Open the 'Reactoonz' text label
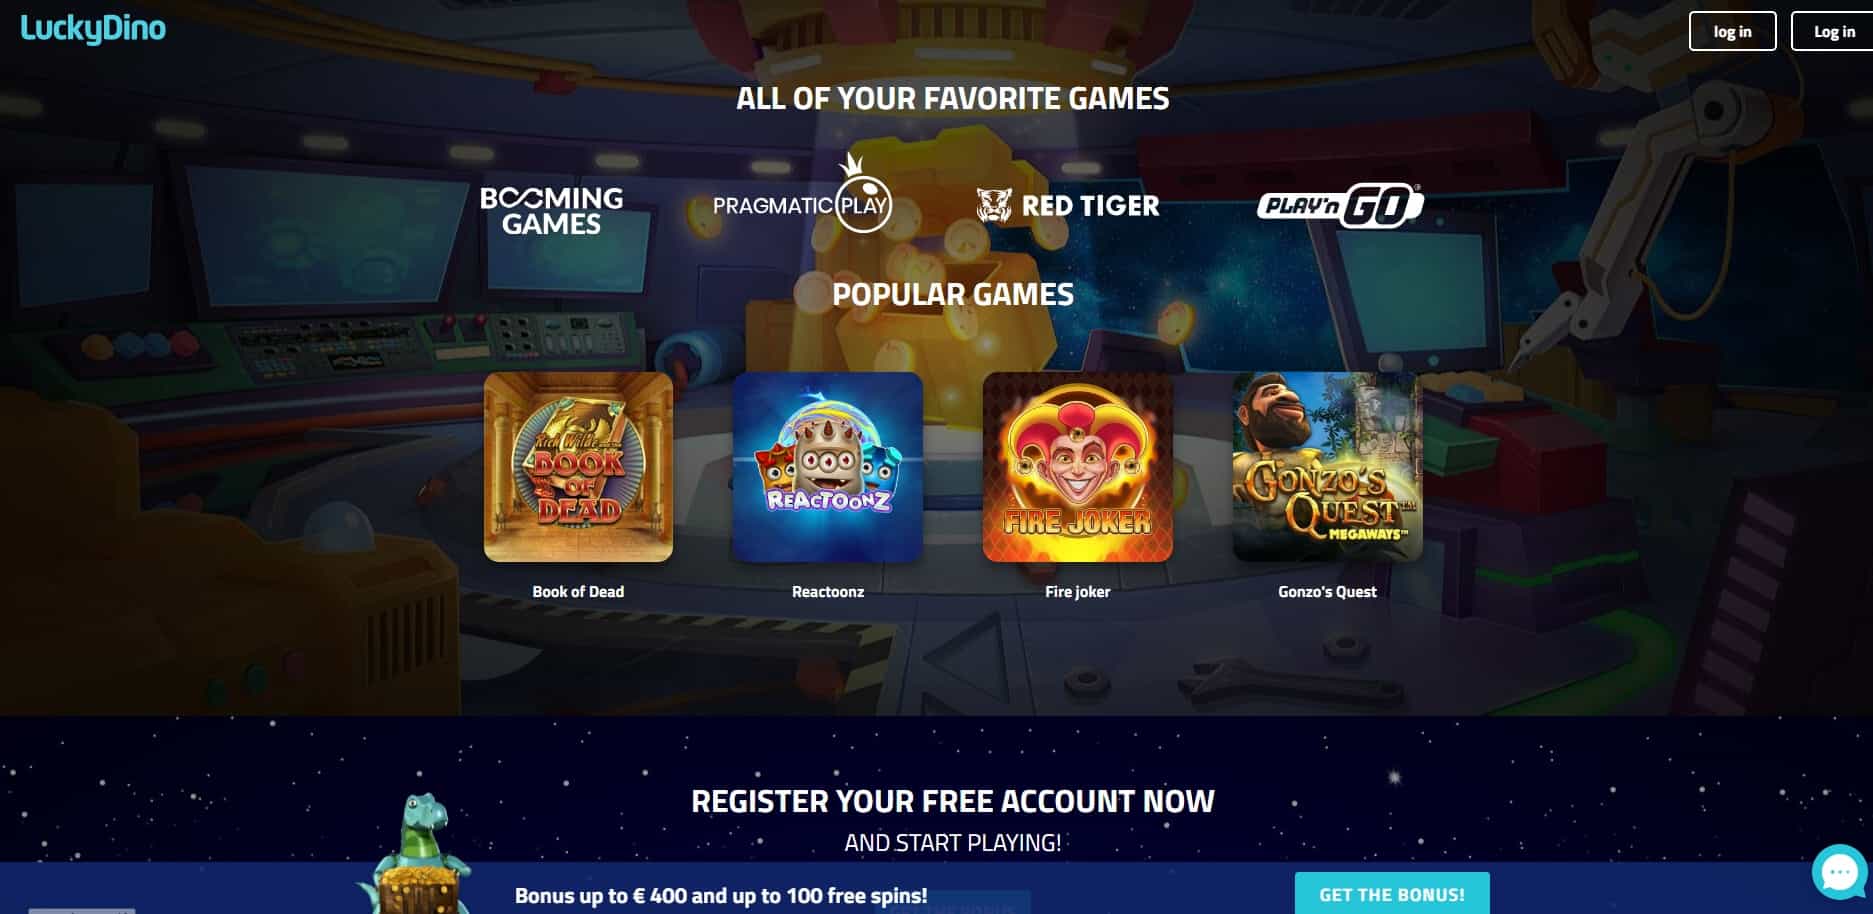 click(828, 592)
